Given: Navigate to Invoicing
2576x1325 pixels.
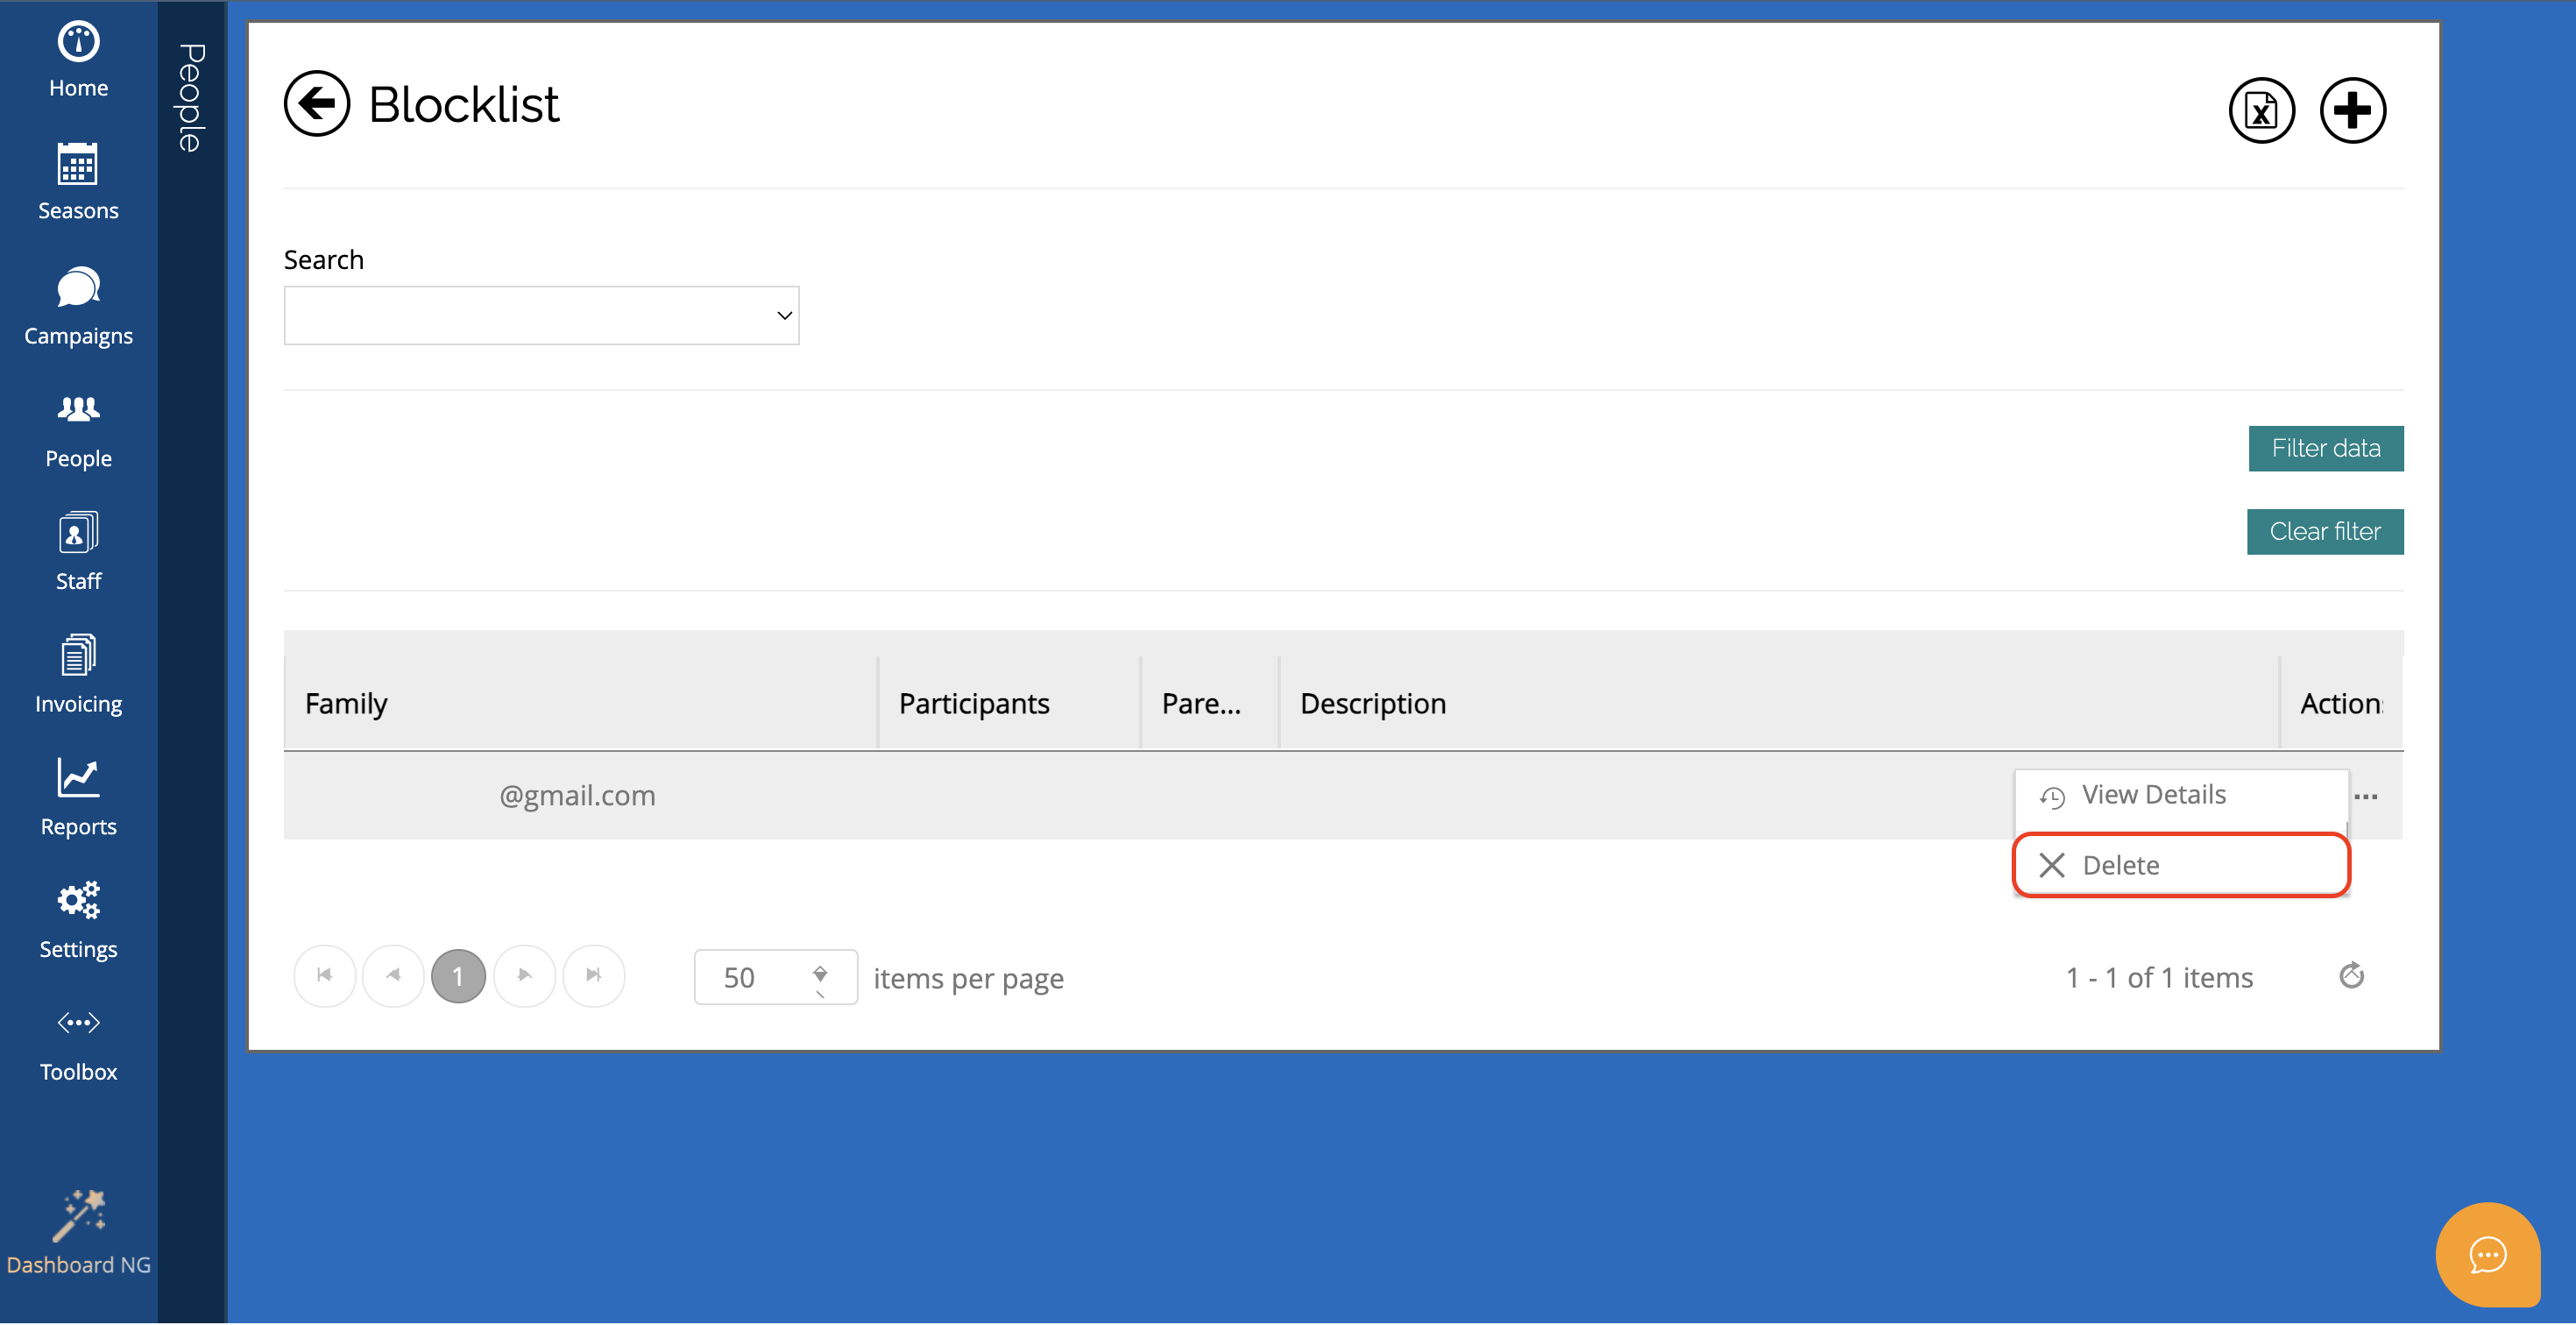Looking at the screenshot, I should coord(78,674).
